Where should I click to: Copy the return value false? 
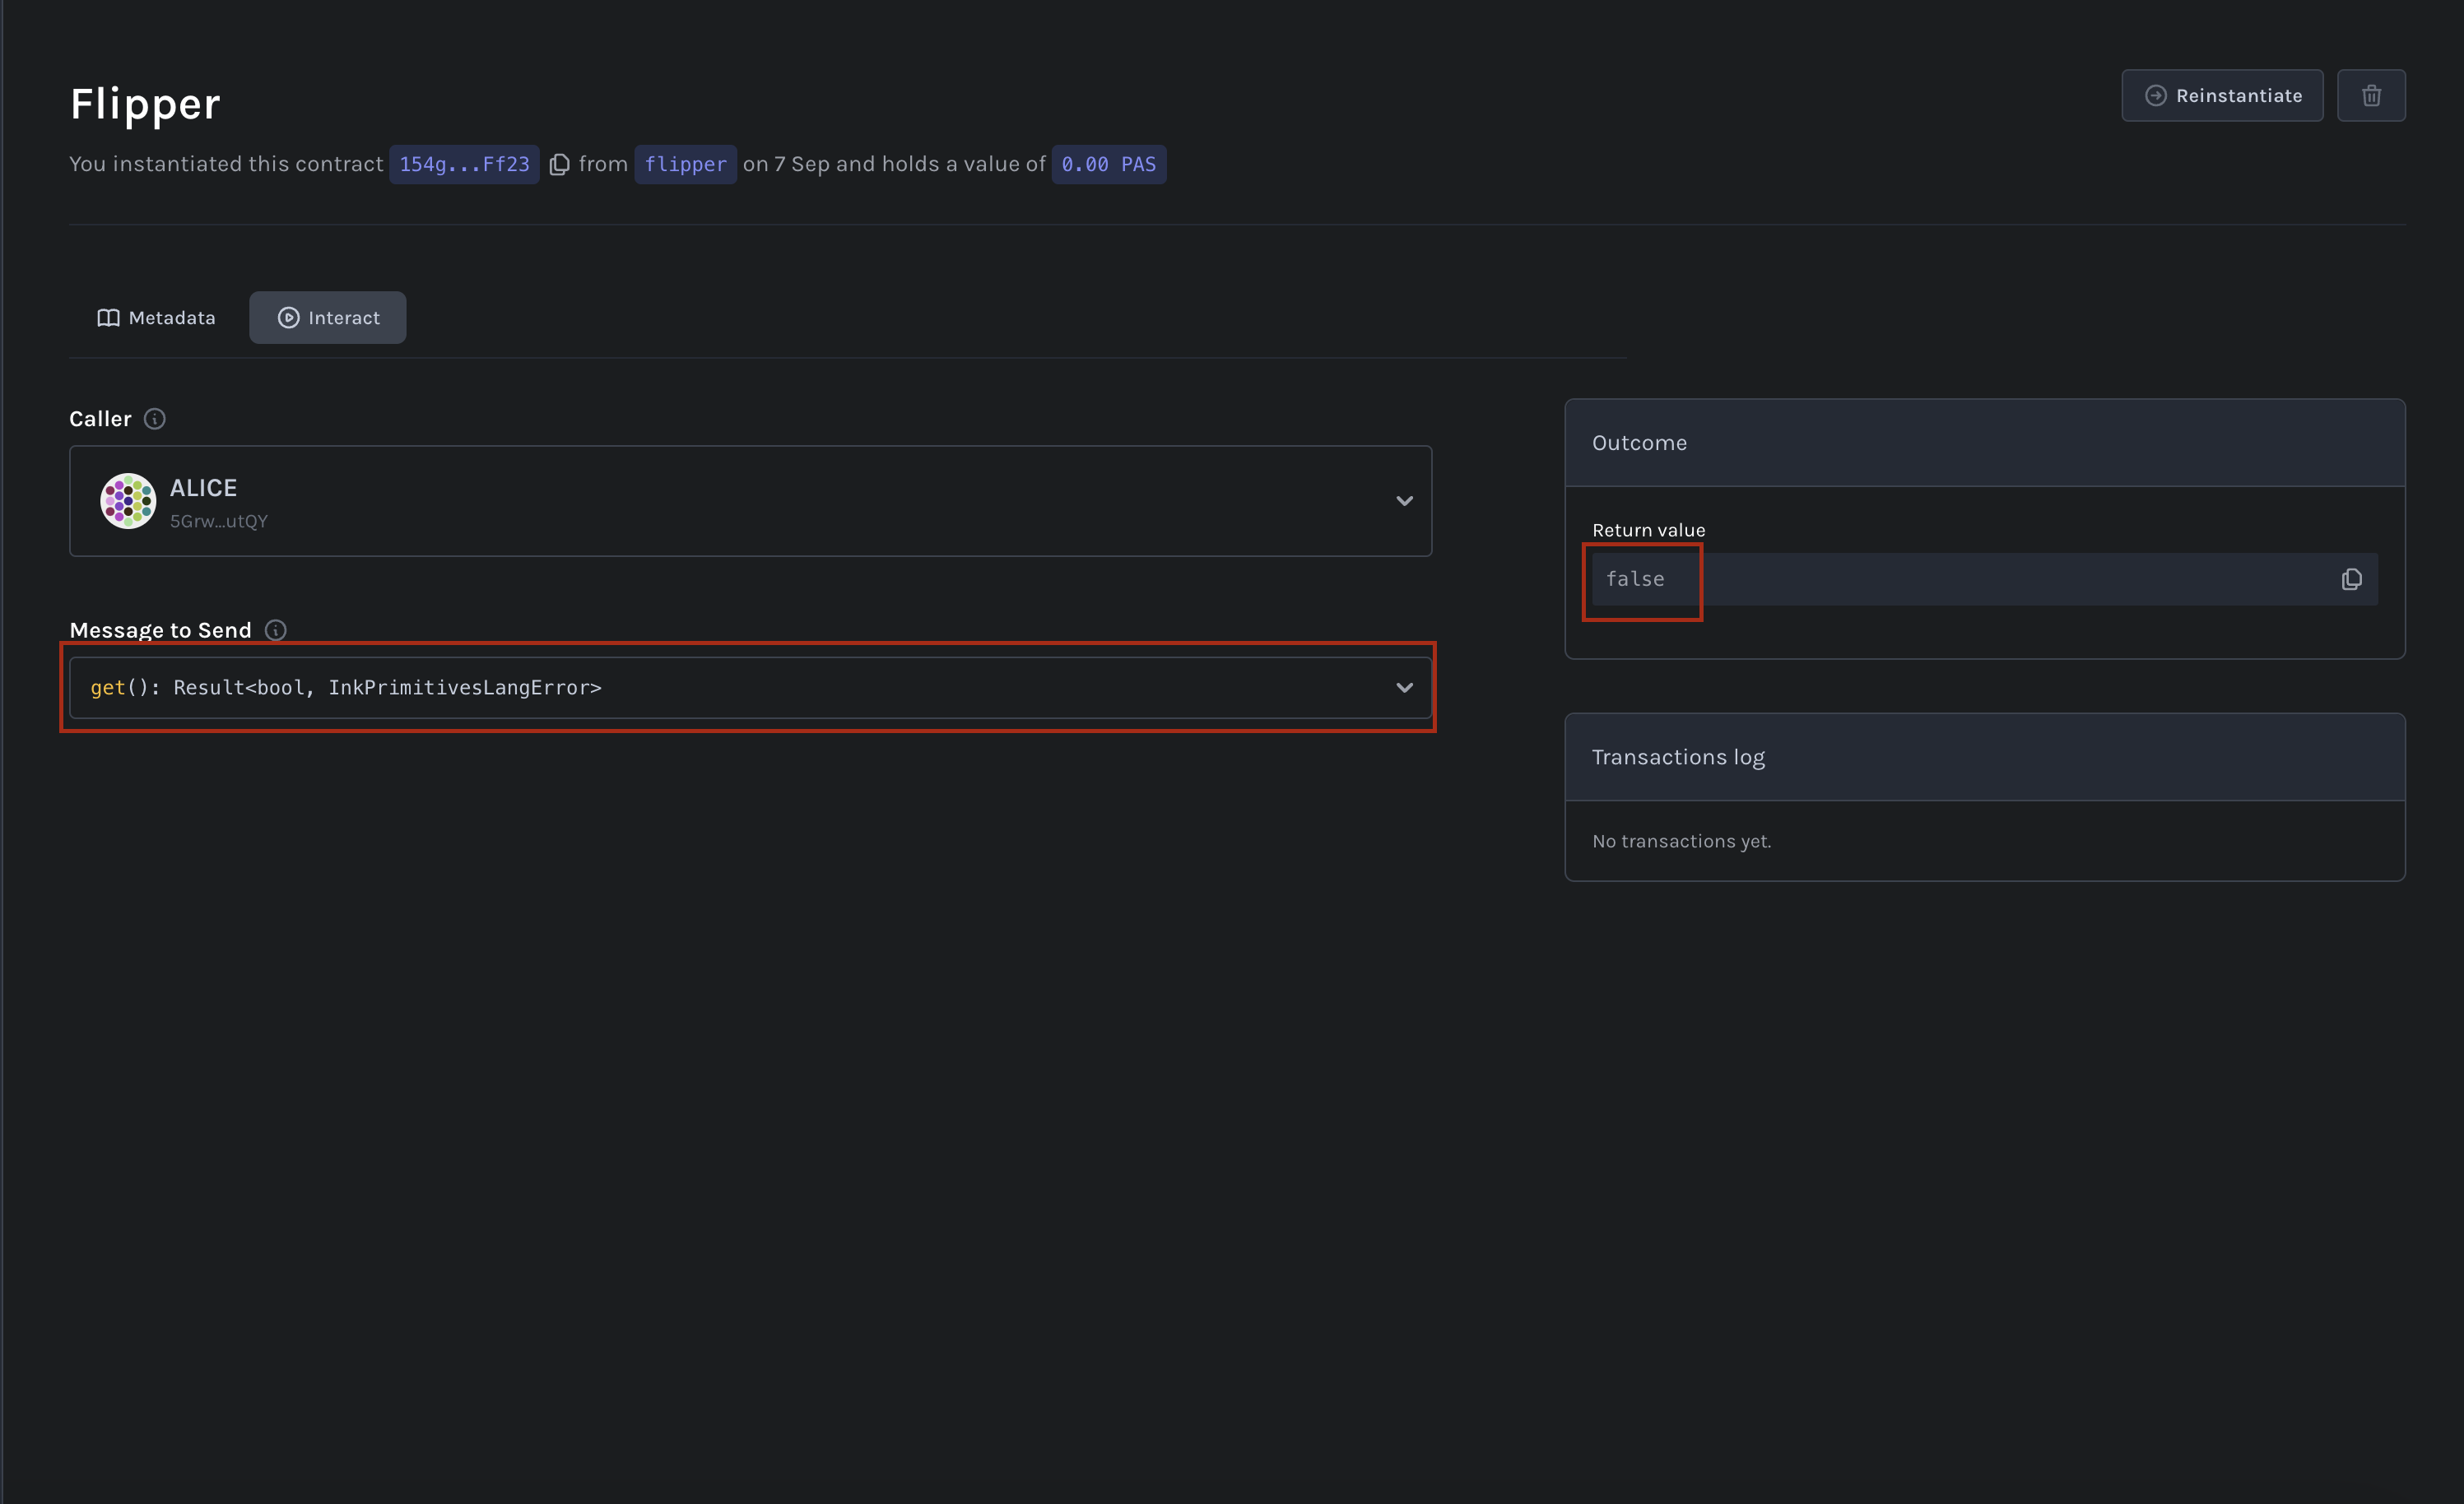click(x=2351, y=579)
